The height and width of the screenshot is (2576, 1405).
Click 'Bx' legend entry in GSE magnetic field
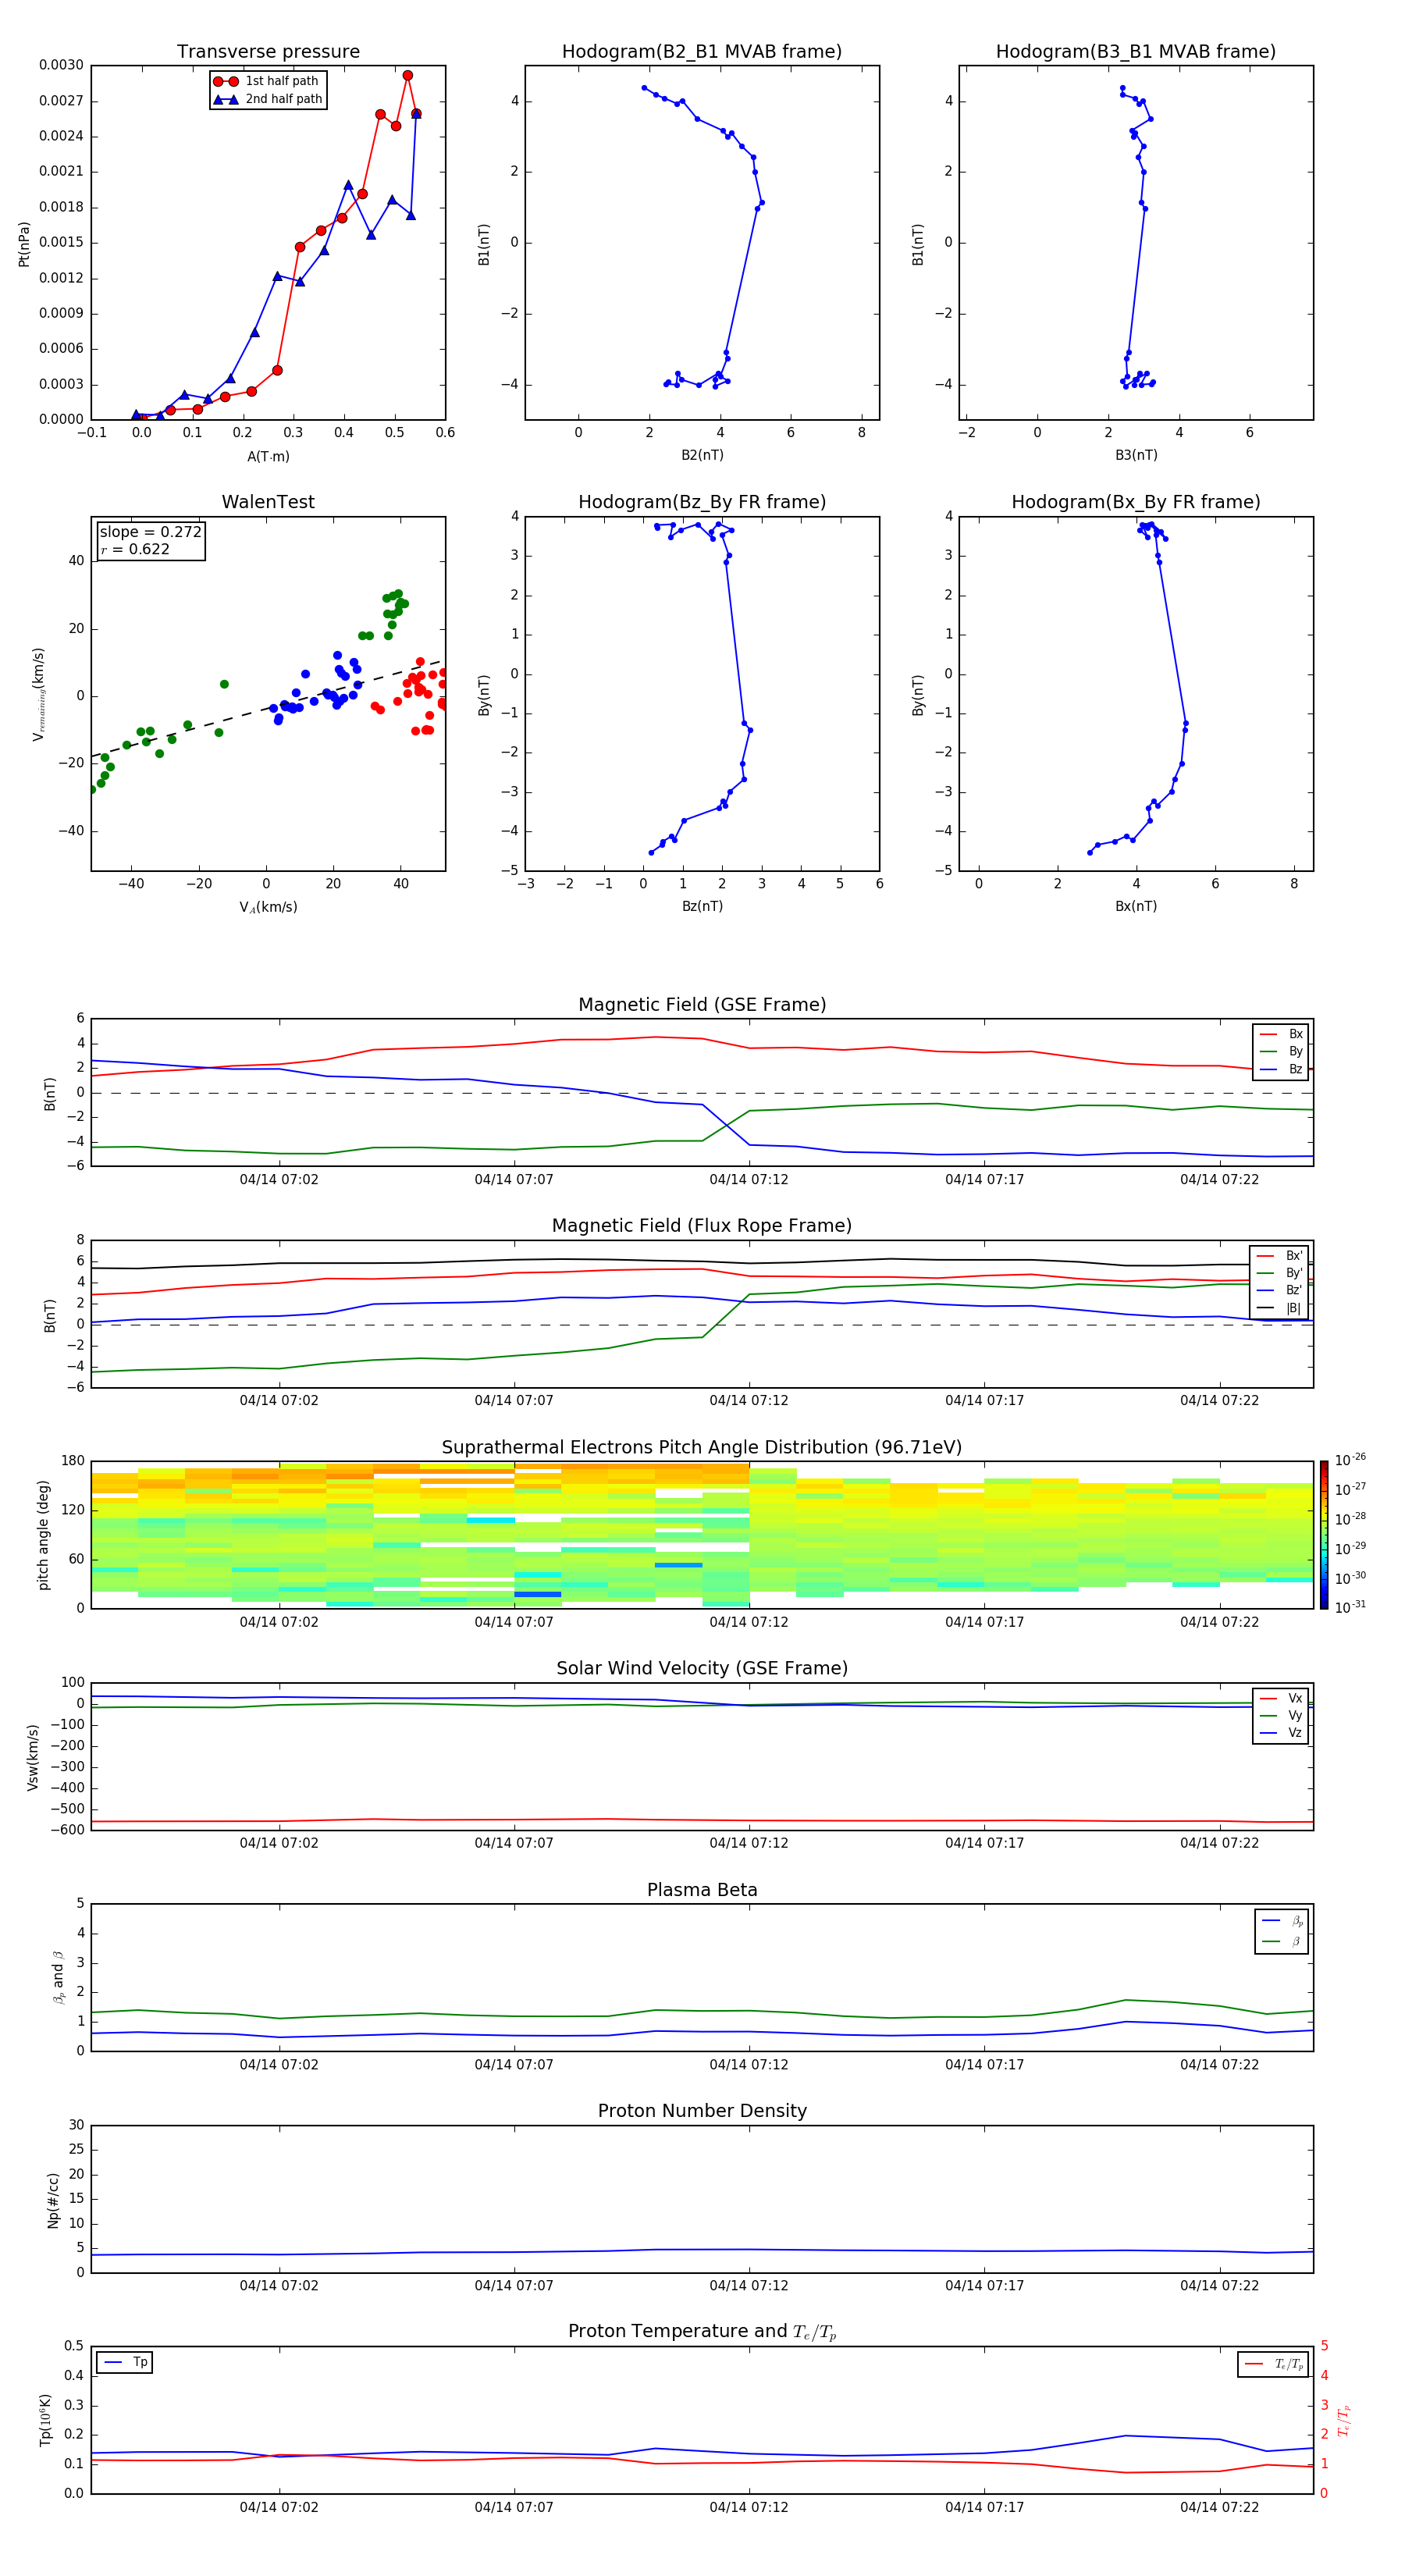1282,1034
